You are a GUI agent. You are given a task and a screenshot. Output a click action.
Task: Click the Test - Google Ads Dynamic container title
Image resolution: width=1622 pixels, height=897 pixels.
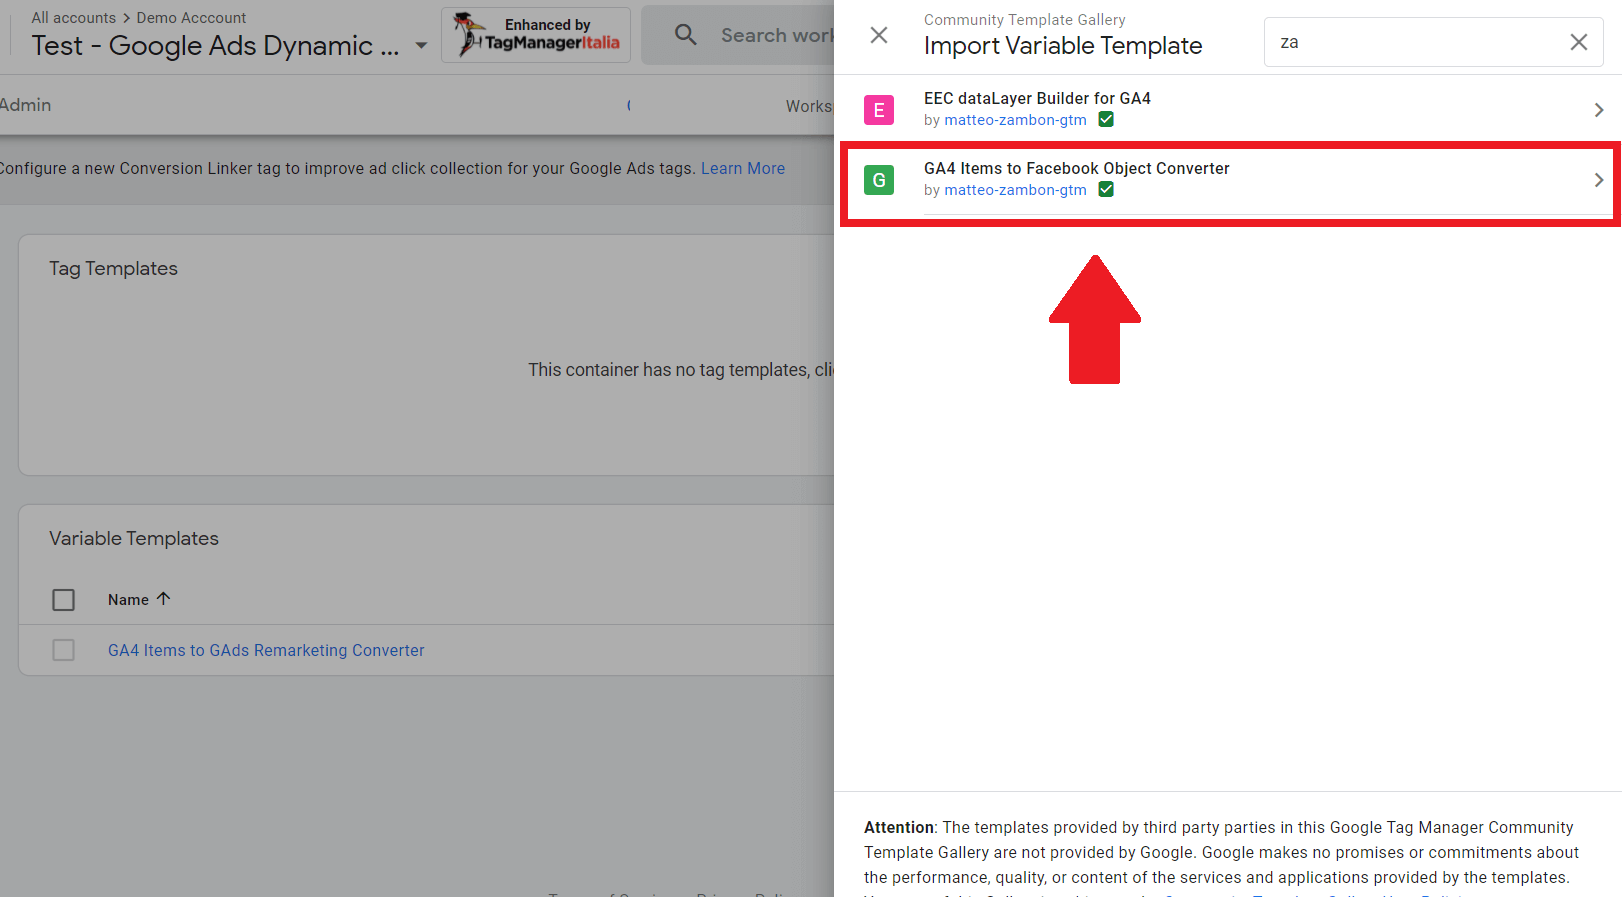tap(215, 46)
